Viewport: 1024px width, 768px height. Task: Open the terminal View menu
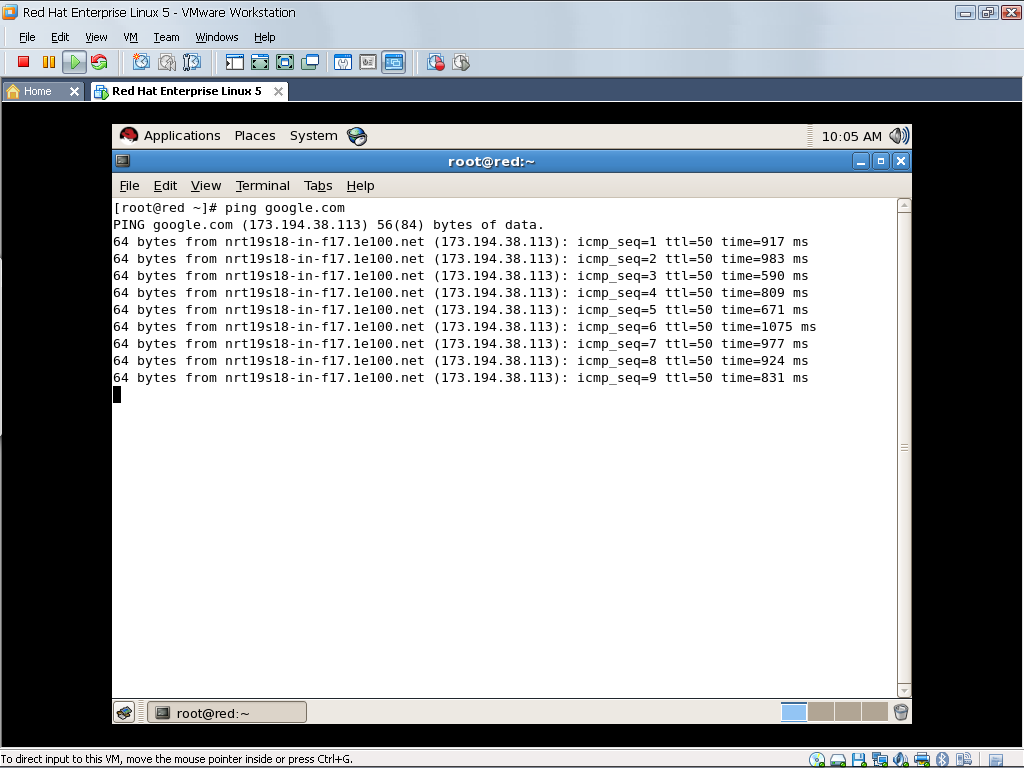pyautogui.click(x=206, y=185)
